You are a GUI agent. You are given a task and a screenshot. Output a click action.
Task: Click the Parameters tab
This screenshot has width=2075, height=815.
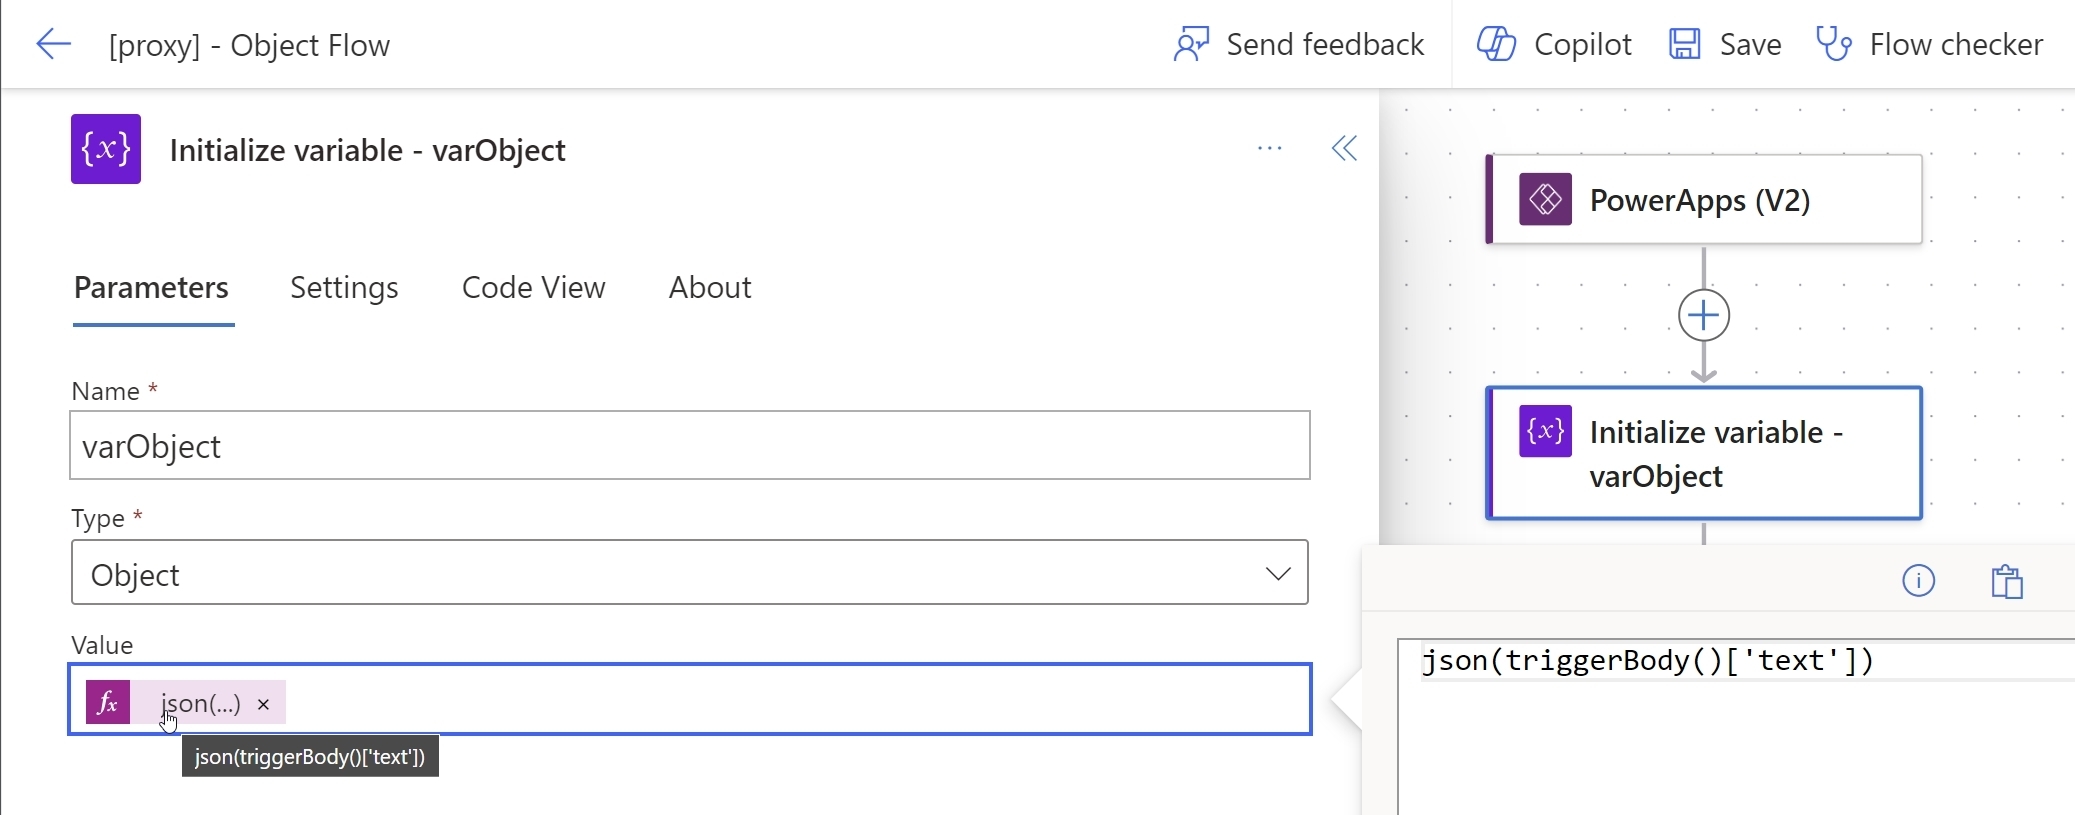click(152, 287)
